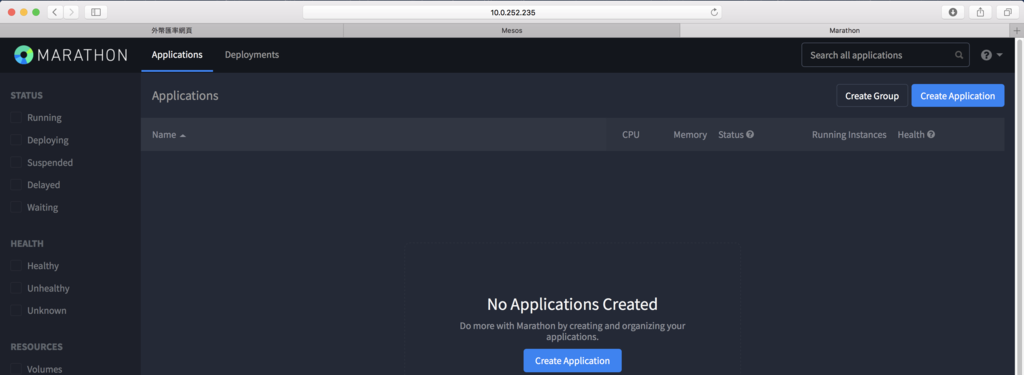1024x375 pixels.
Task: Sort by Memory column header
Action: click(x=690, y=135)
